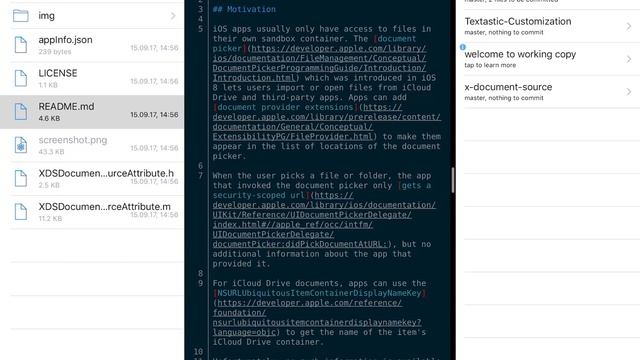Image resolution: width=640 pixels, height=360 pixels.
Task: Click the NSURLUbiquitousItemContainerDisplayNameKey link text
Action: pyautogui.click(x=319, y=293)
